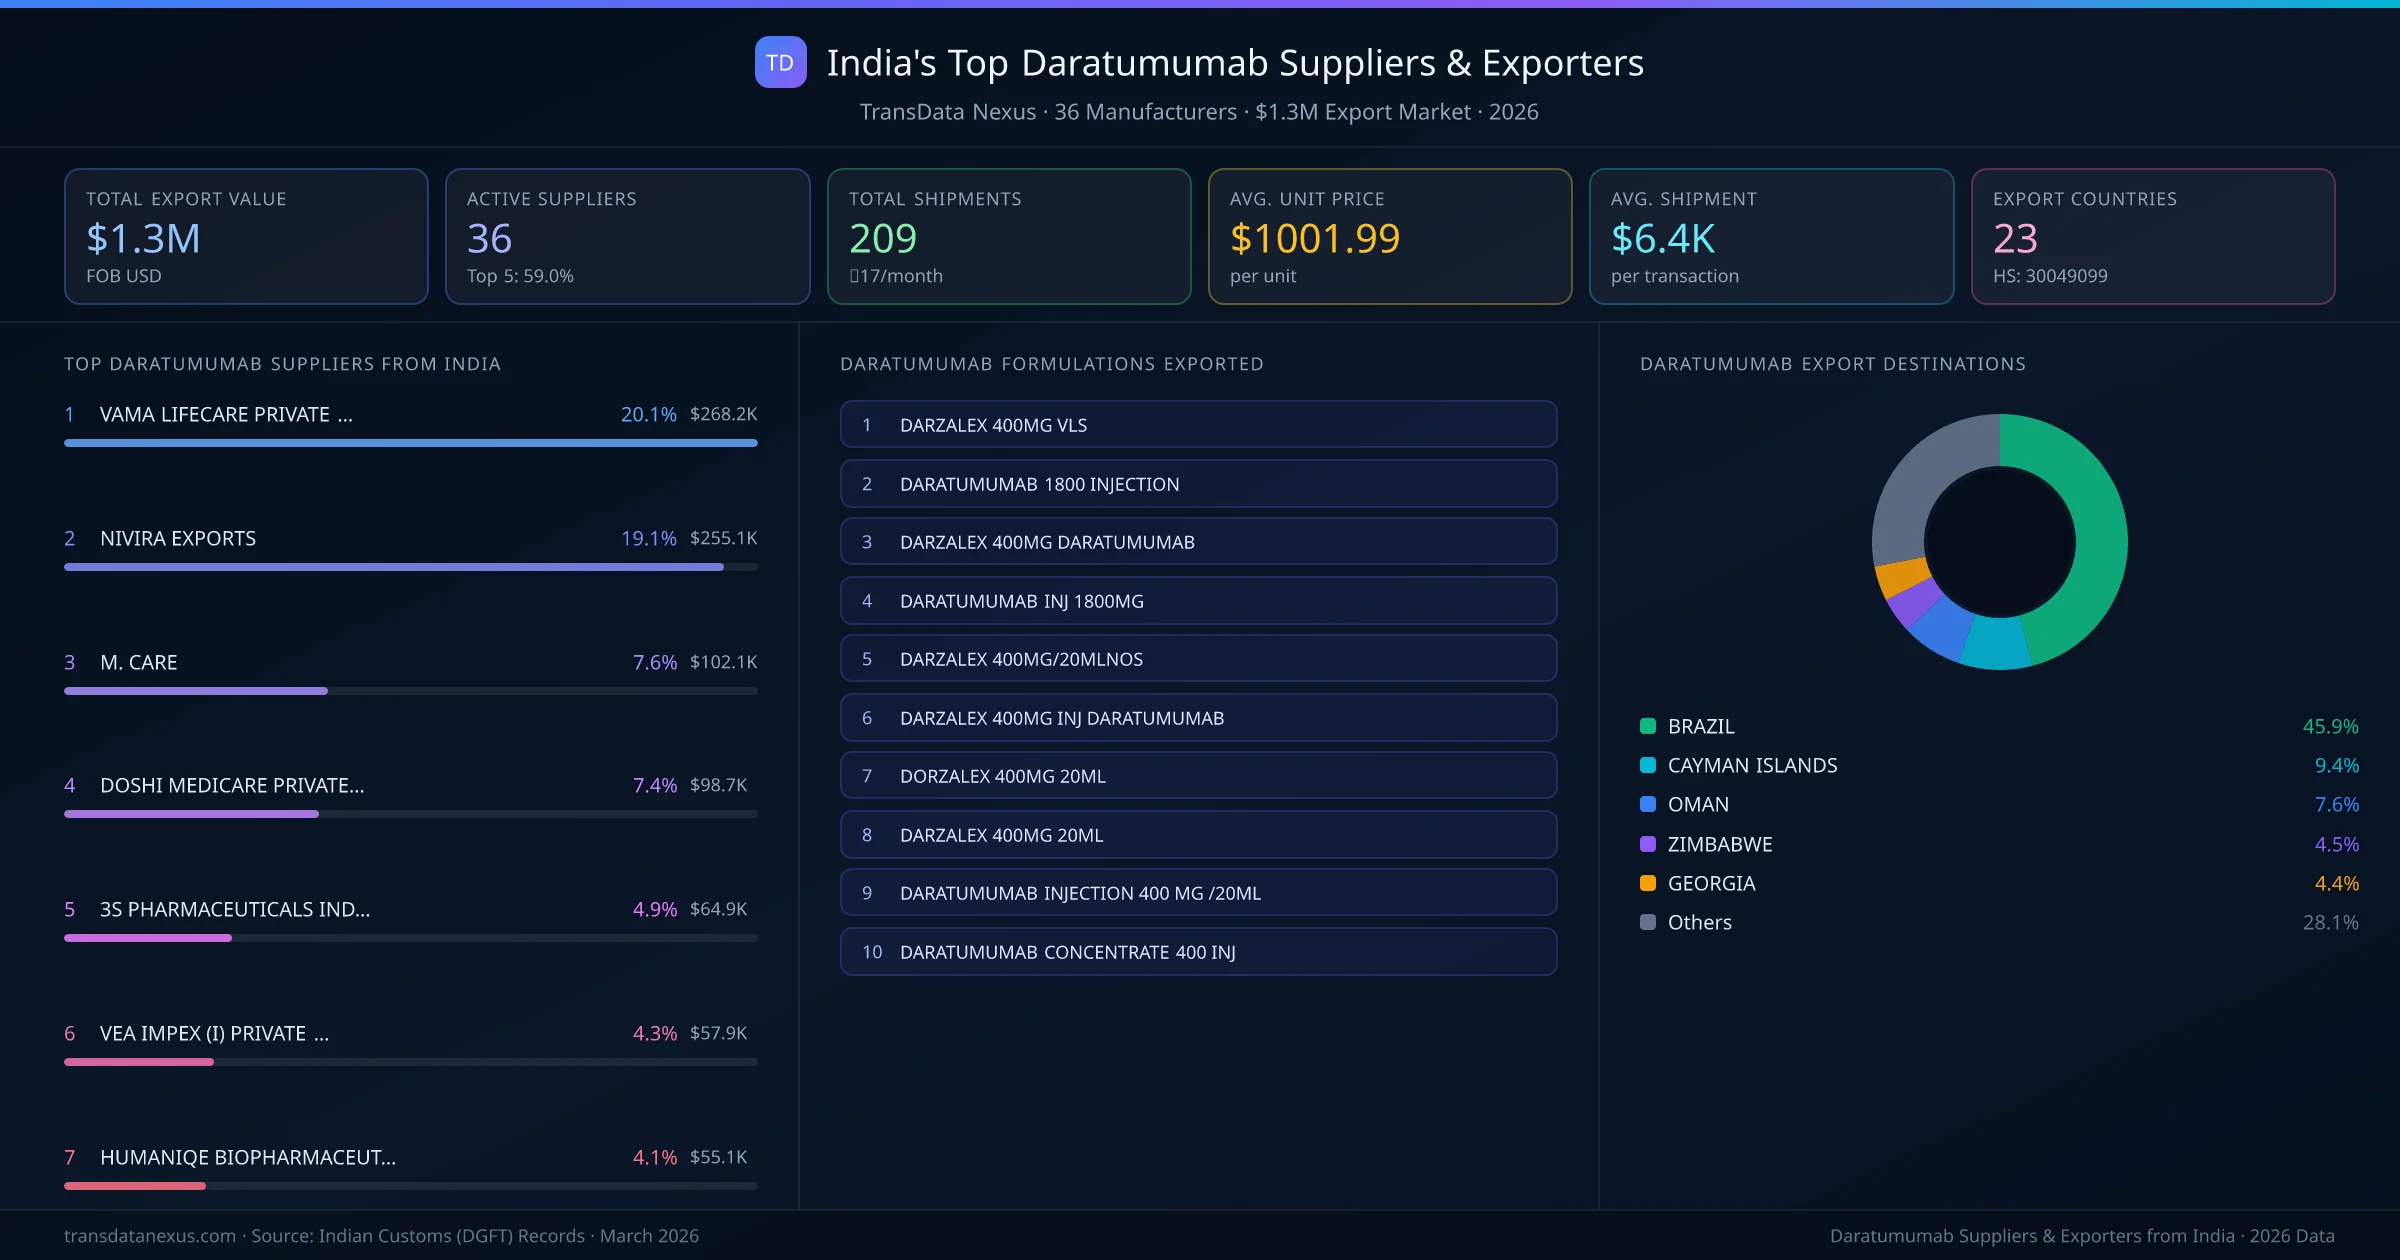Click the Cayman Islands legend dot
This screenshot has height=1260, width=2400.
(1646, 765)
